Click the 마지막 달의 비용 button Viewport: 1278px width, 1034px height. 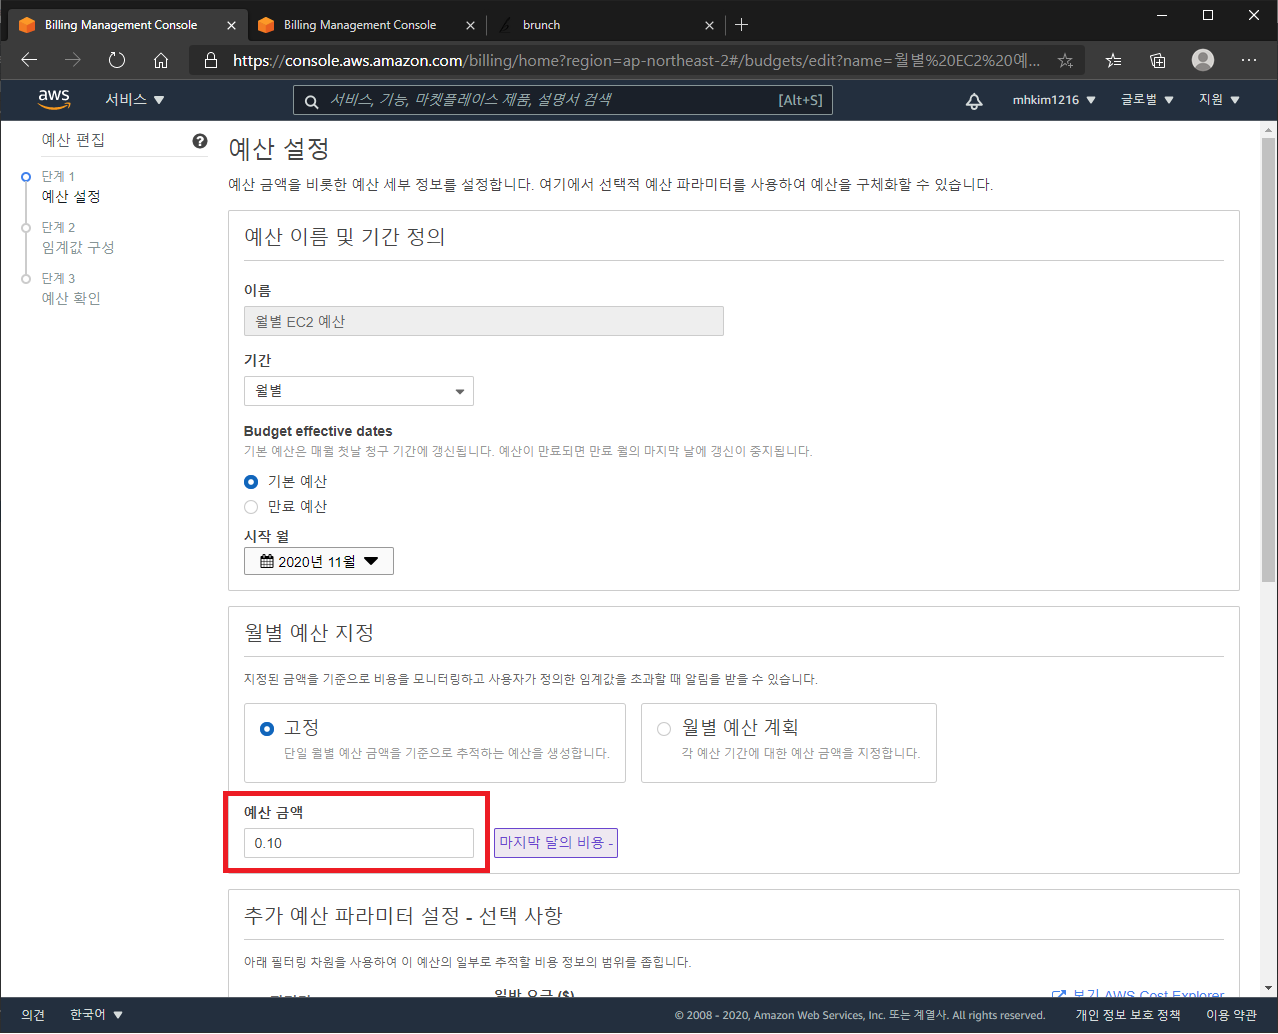click(x=556, y=843)
